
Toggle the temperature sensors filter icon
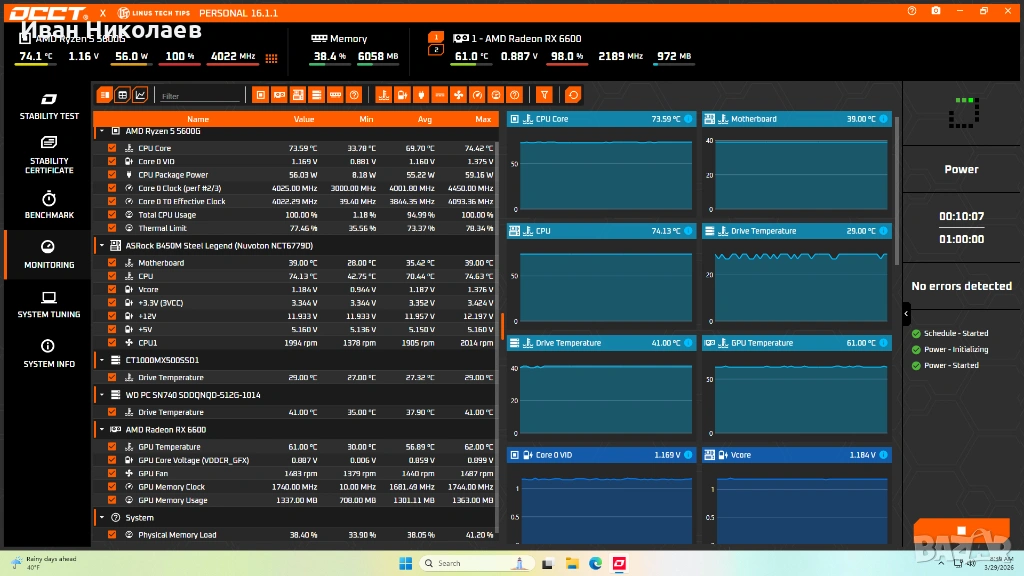point(382,95)
